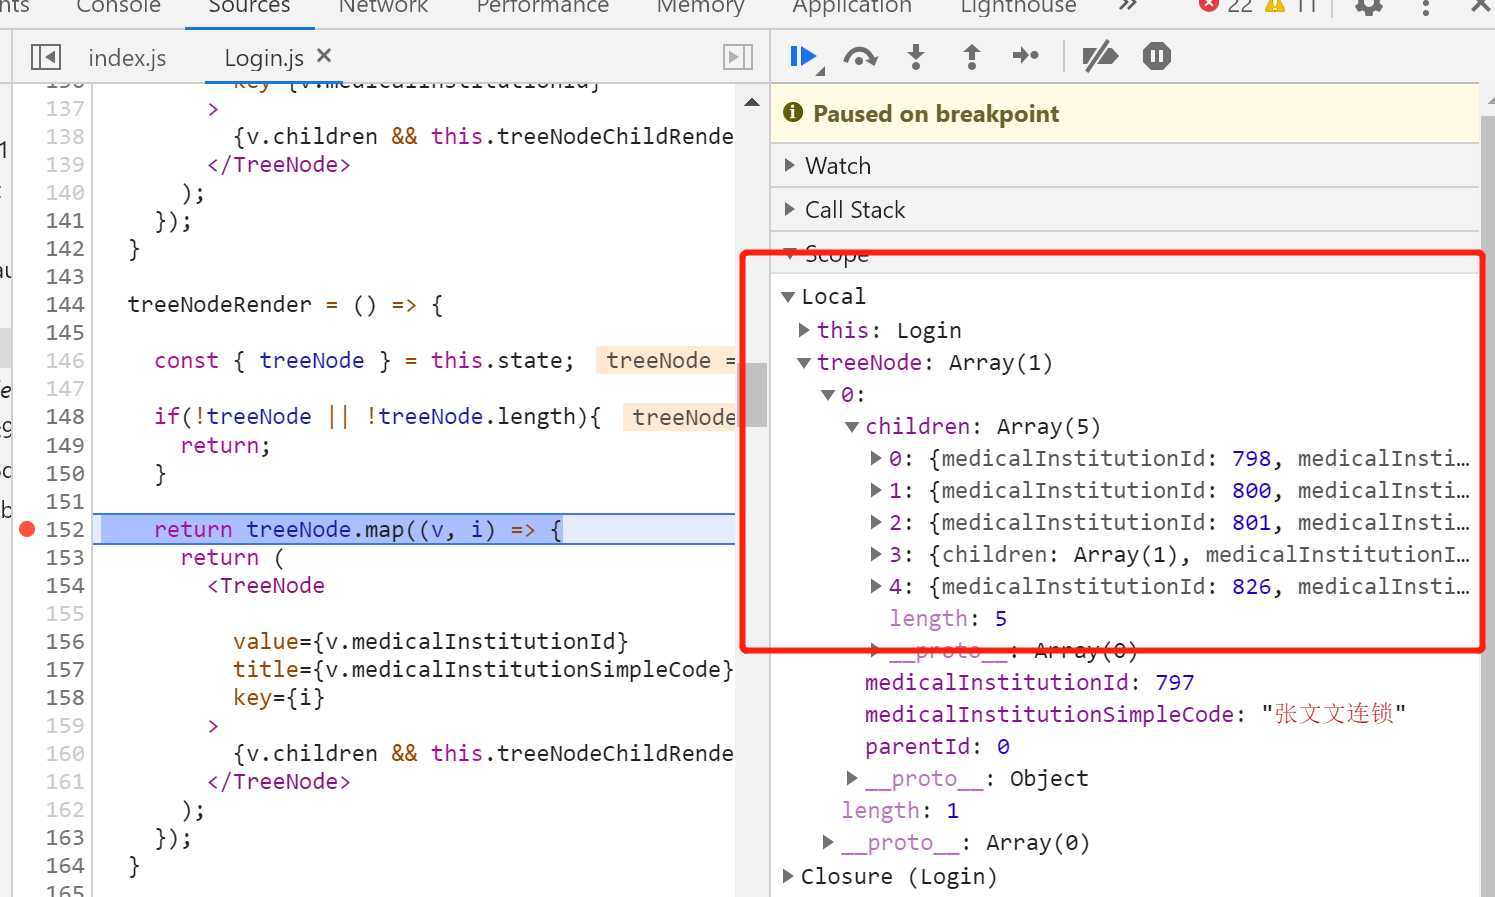This screenshot has width=1495, height=897.
Task: Deactivate breakpoints
Action: [1100, 56]
